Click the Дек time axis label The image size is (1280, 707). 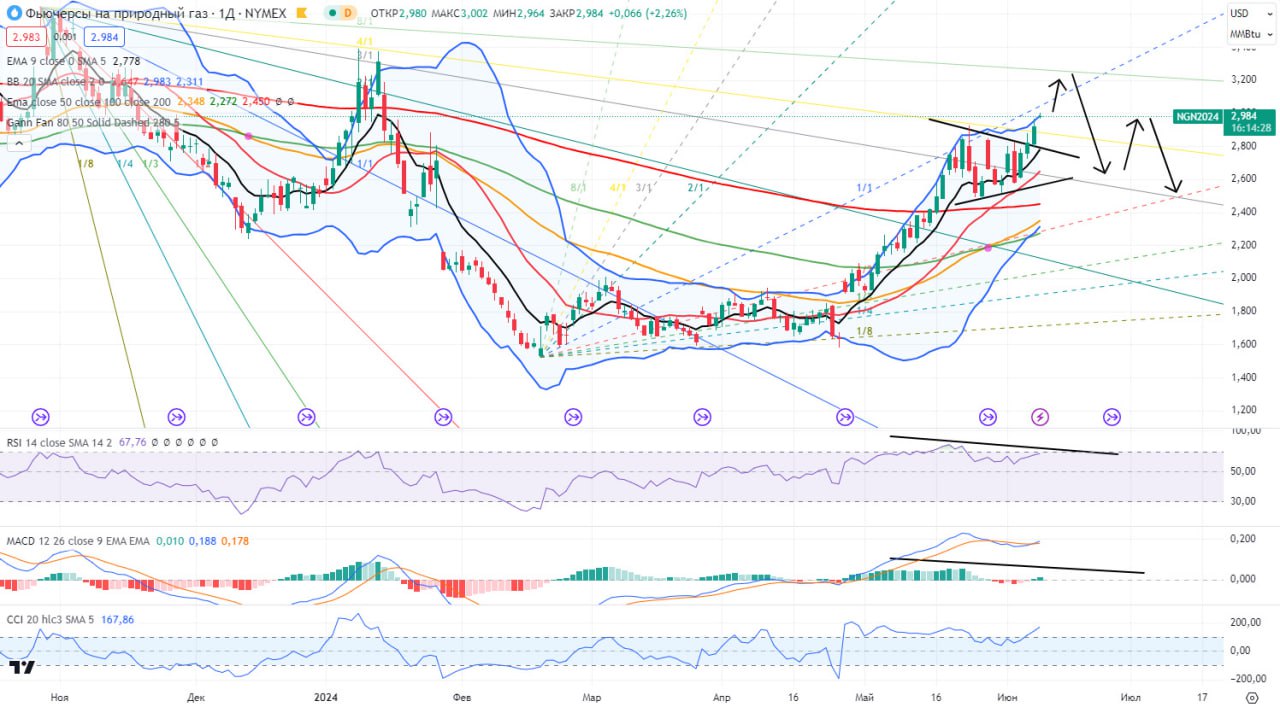(x=196, y=697)
